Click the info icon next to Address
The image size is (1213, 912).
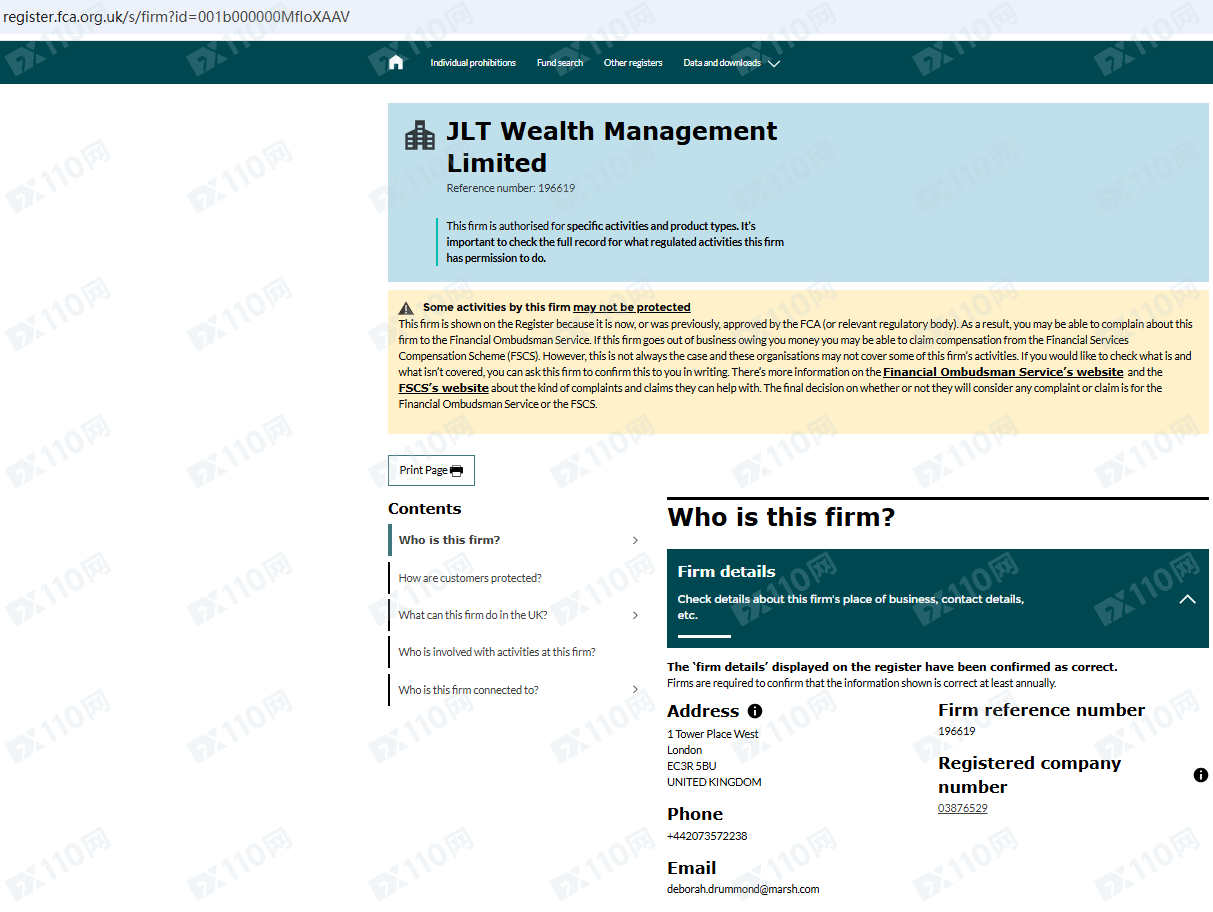(x=755, y=711)
